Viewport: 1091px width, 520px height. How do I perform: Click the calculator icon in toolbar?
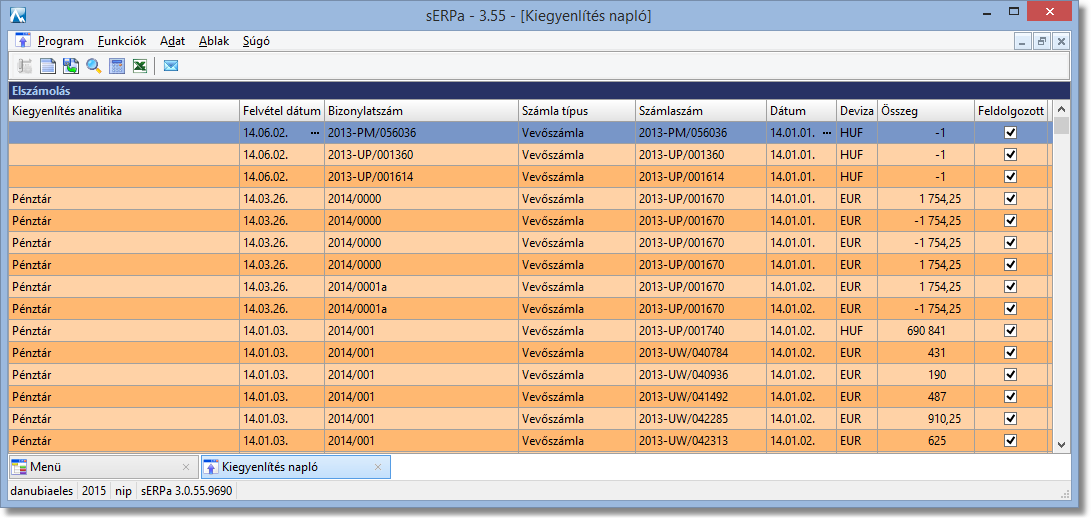click(x=117, y=66)
